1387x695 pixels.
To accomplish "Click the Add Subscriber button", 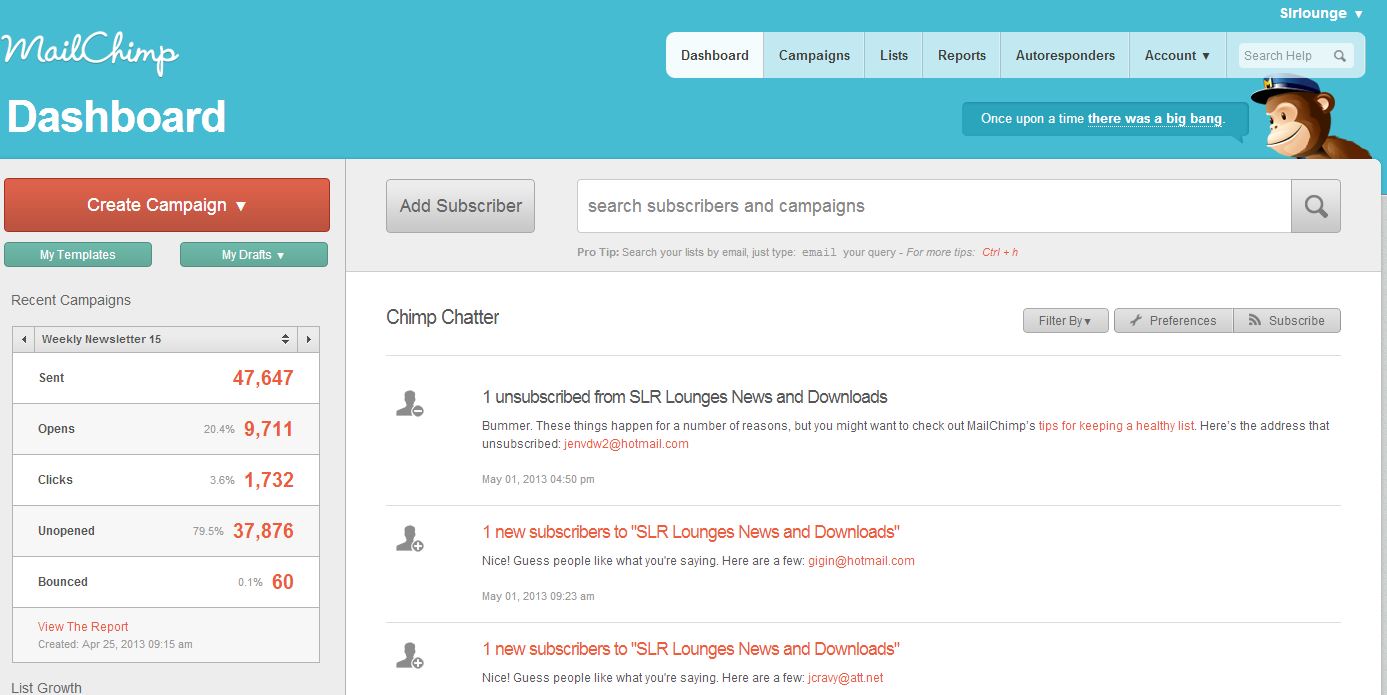I will click(461, 206).
